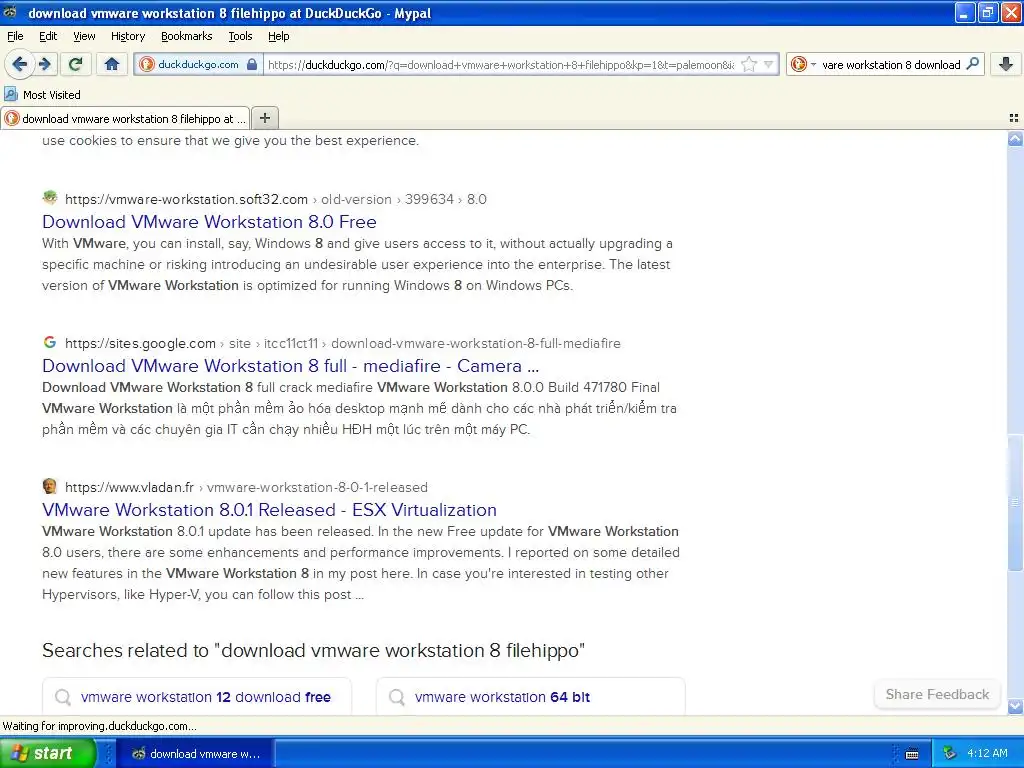Viewport: 1024px width, 768px height.
Task: Click the old-version breadcrumb in soft32 result
Action: point(356,199)
